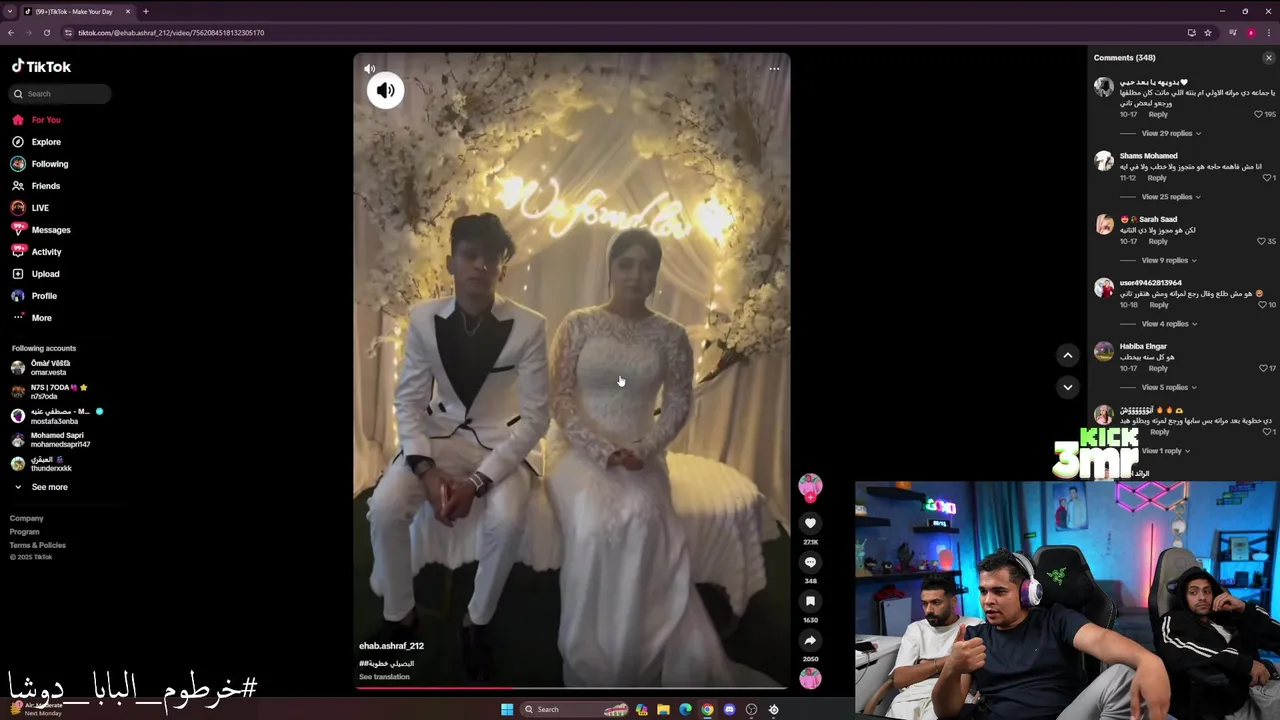Open comments using the speech bubble icon
The height and width of the screenshot is (720, 1280).
[811, 562]
